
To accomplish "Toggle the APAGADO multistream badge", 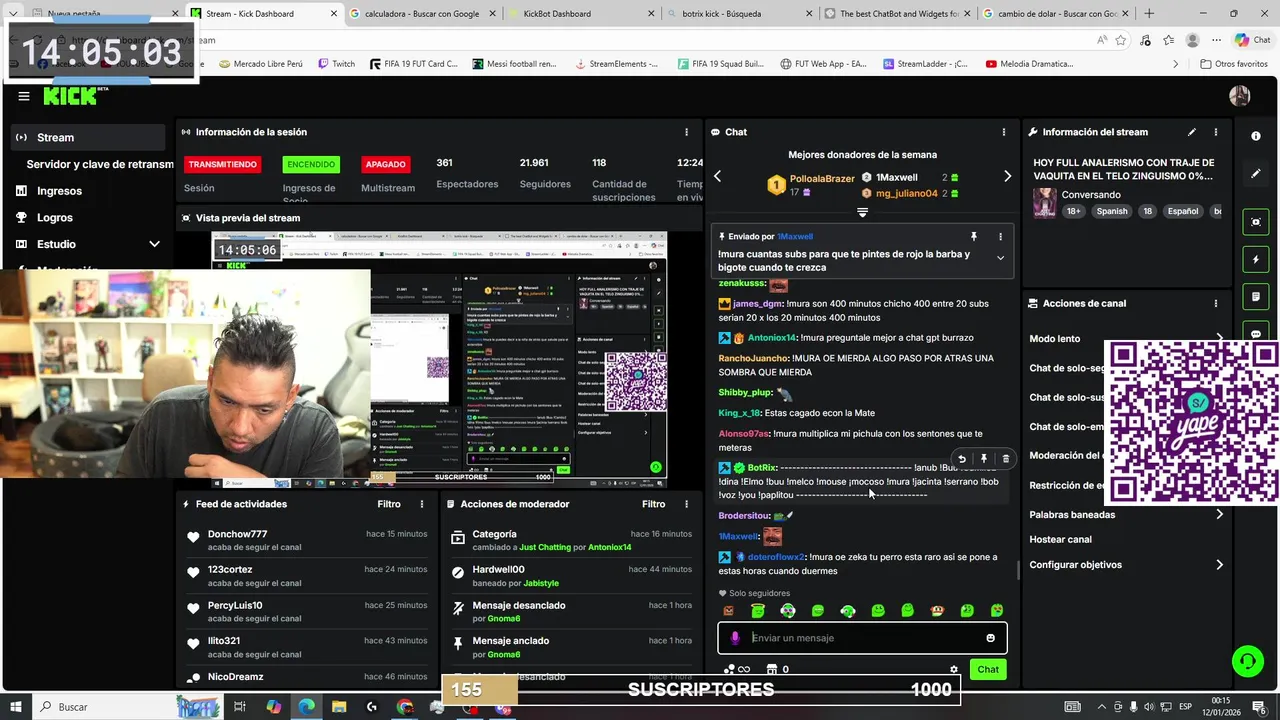I will [385, 164].
